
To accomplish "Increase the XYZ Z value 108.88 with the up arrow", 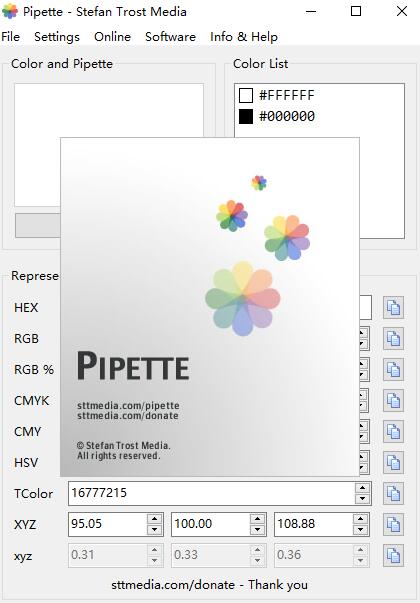I will tap(360, 519).
